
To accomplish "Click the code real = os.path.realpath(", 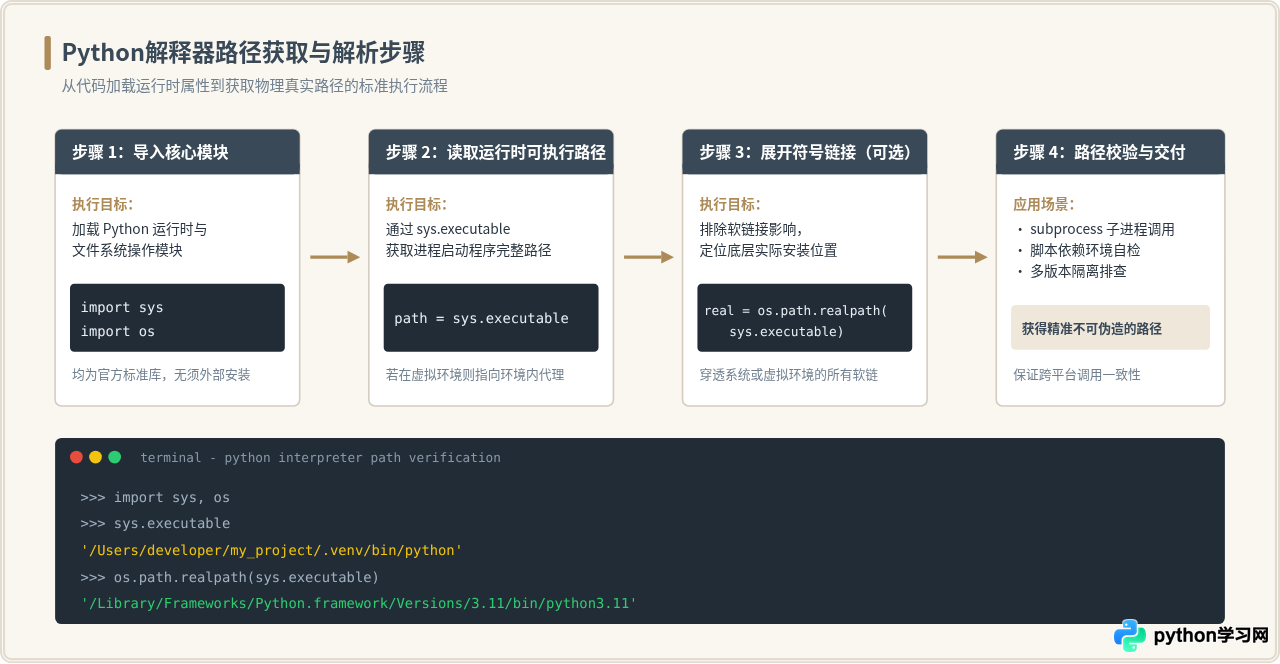I will pos(795,311).
